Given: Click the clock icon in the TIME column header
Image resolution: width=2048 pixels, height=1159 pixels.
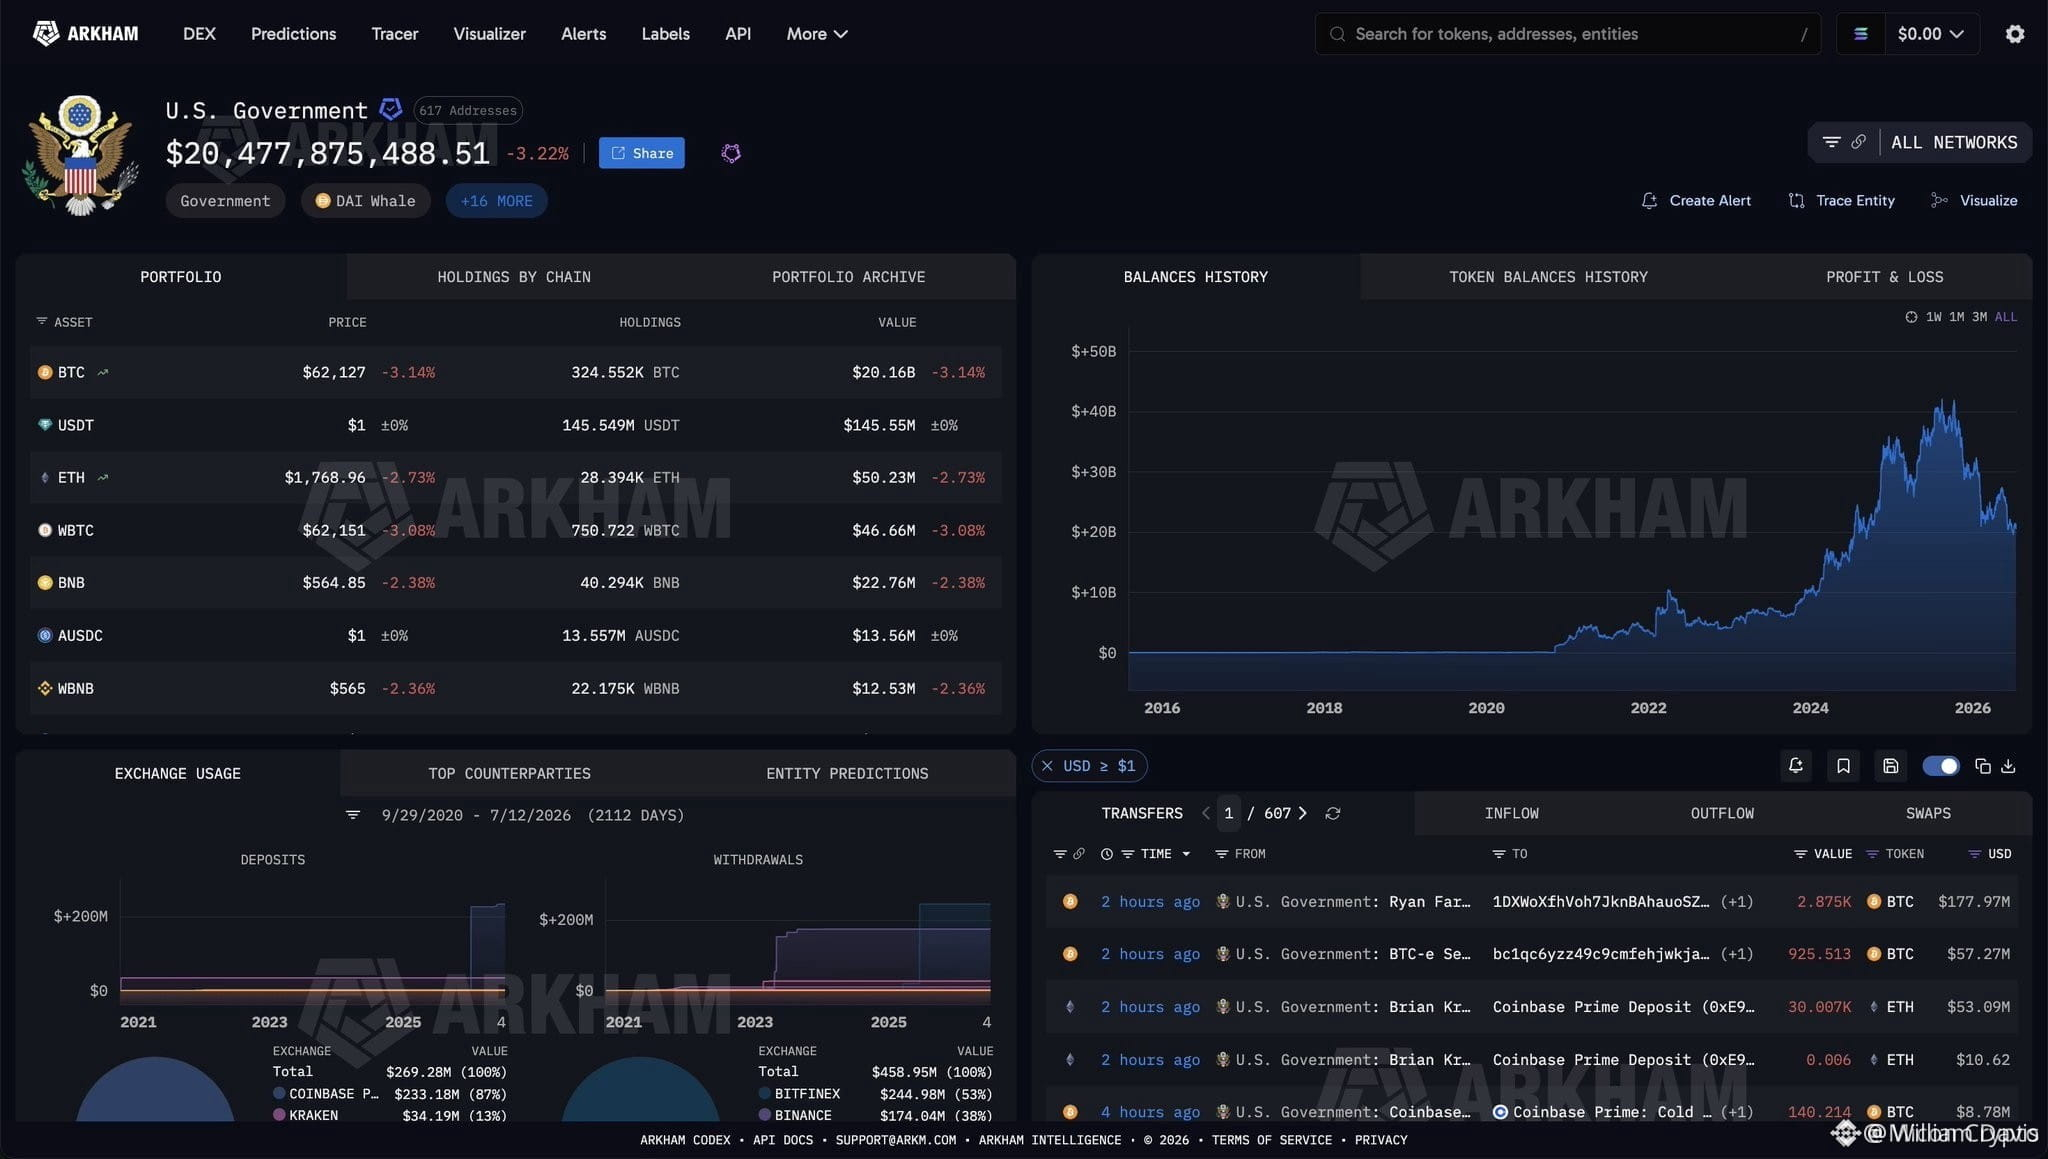Looking at the screenshot, I should [x=1107, y=854].
